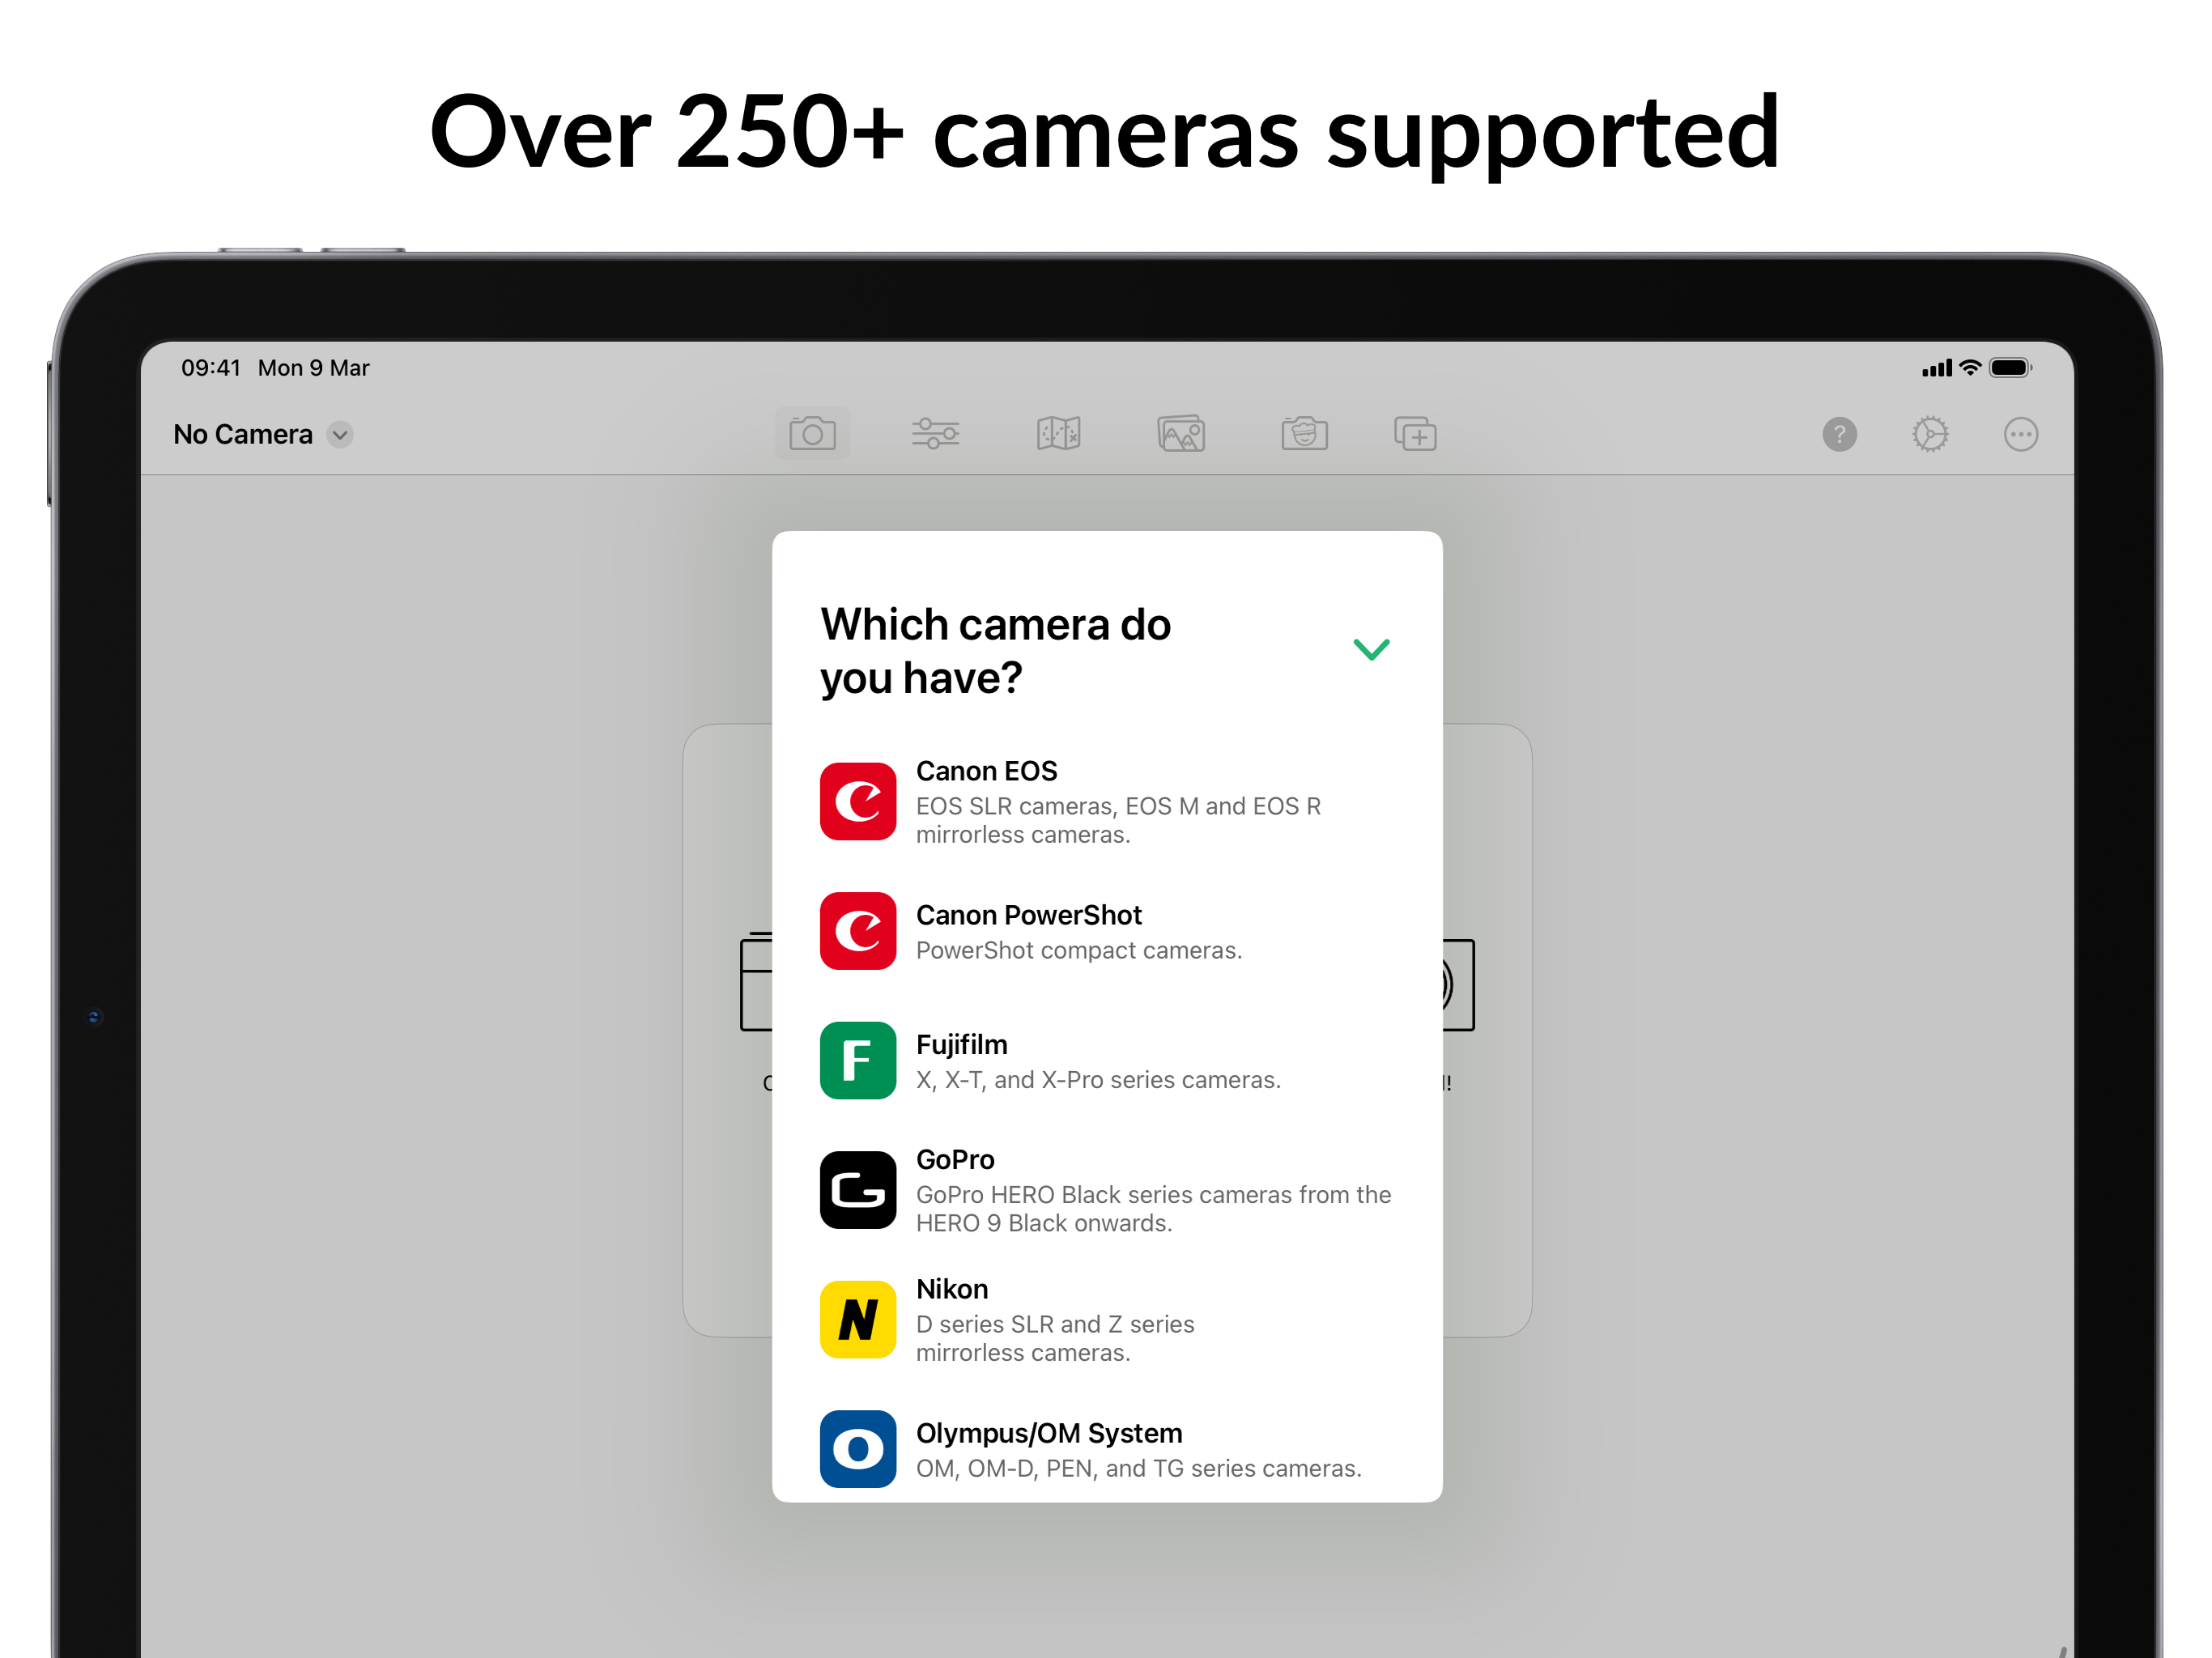
Task: Click 'OM, OM-D, PEN, and TG' description
Action: (1139, 1468)
